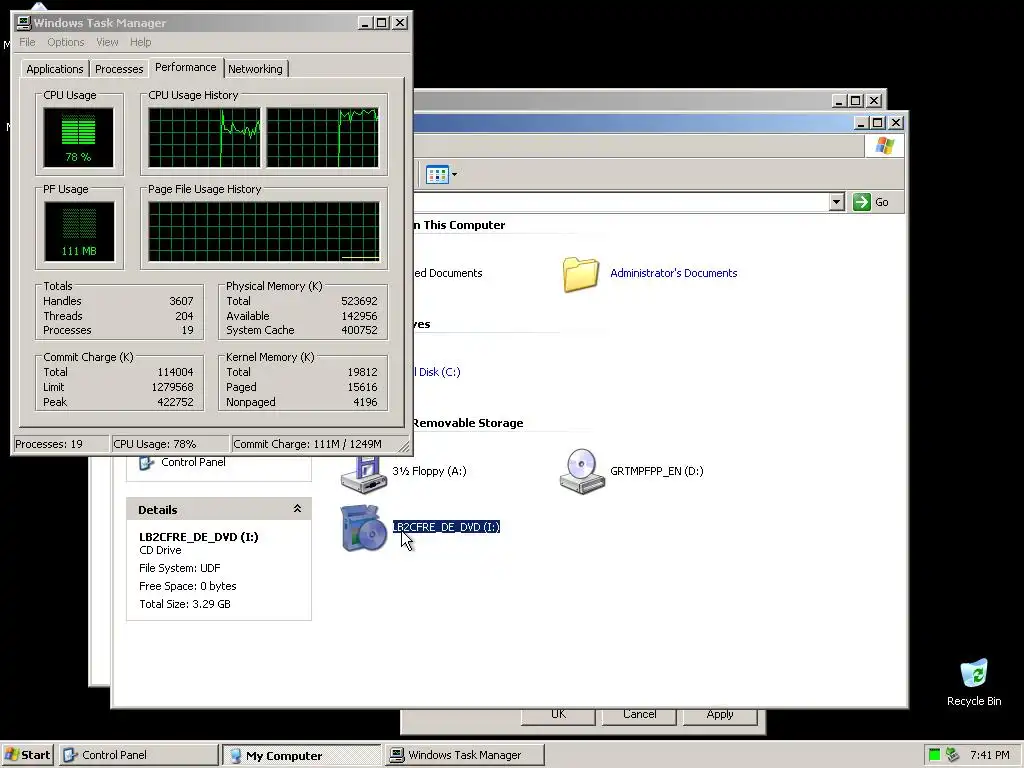The width and height of the screenshot is (1024, 768).
Task: Open the Options menu in Task Manager
Action: (x=65, y=42)
